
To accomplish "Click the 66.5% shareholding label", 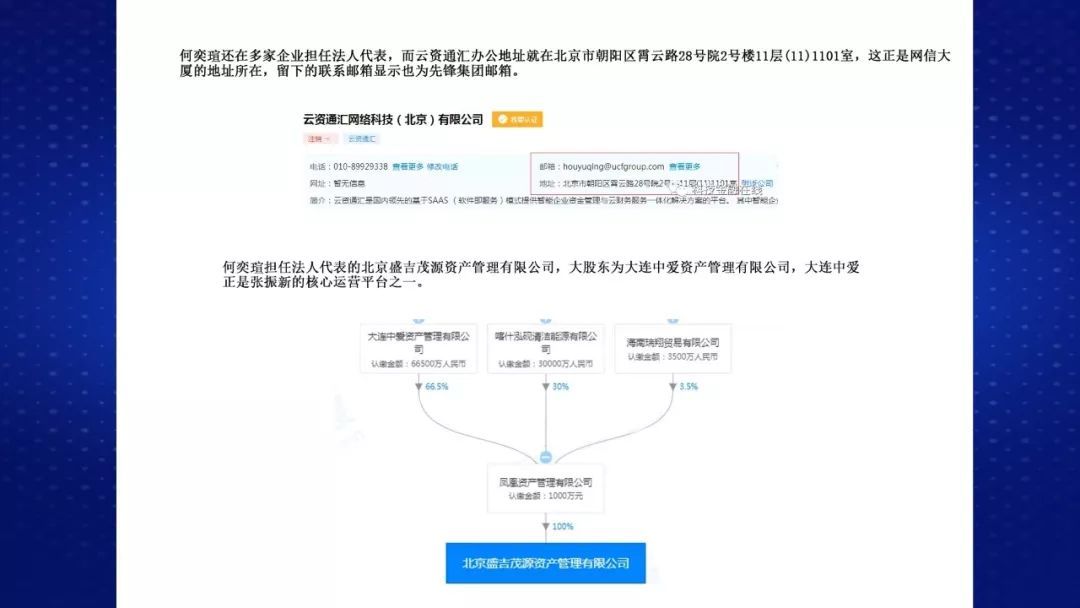I will [x=437, y=387].
